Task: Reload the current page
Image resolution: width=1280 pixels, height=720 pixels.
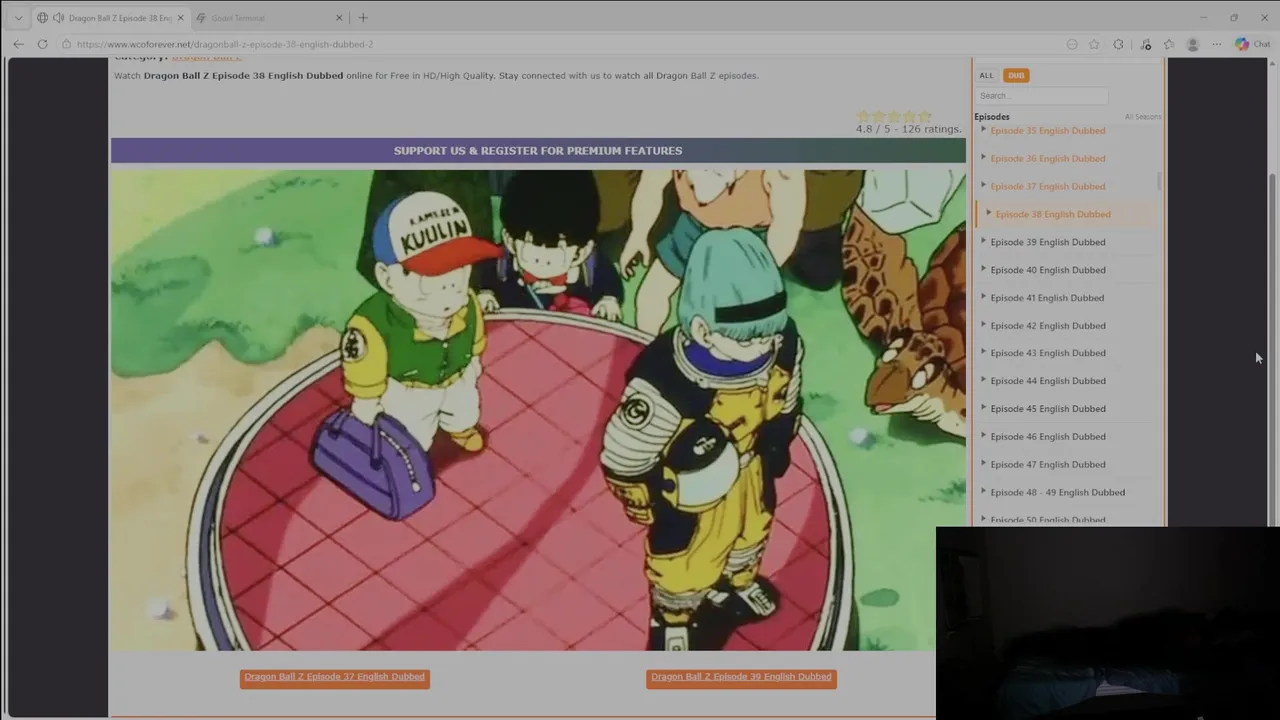Action: pyautogui.click(x=42, y=44)
